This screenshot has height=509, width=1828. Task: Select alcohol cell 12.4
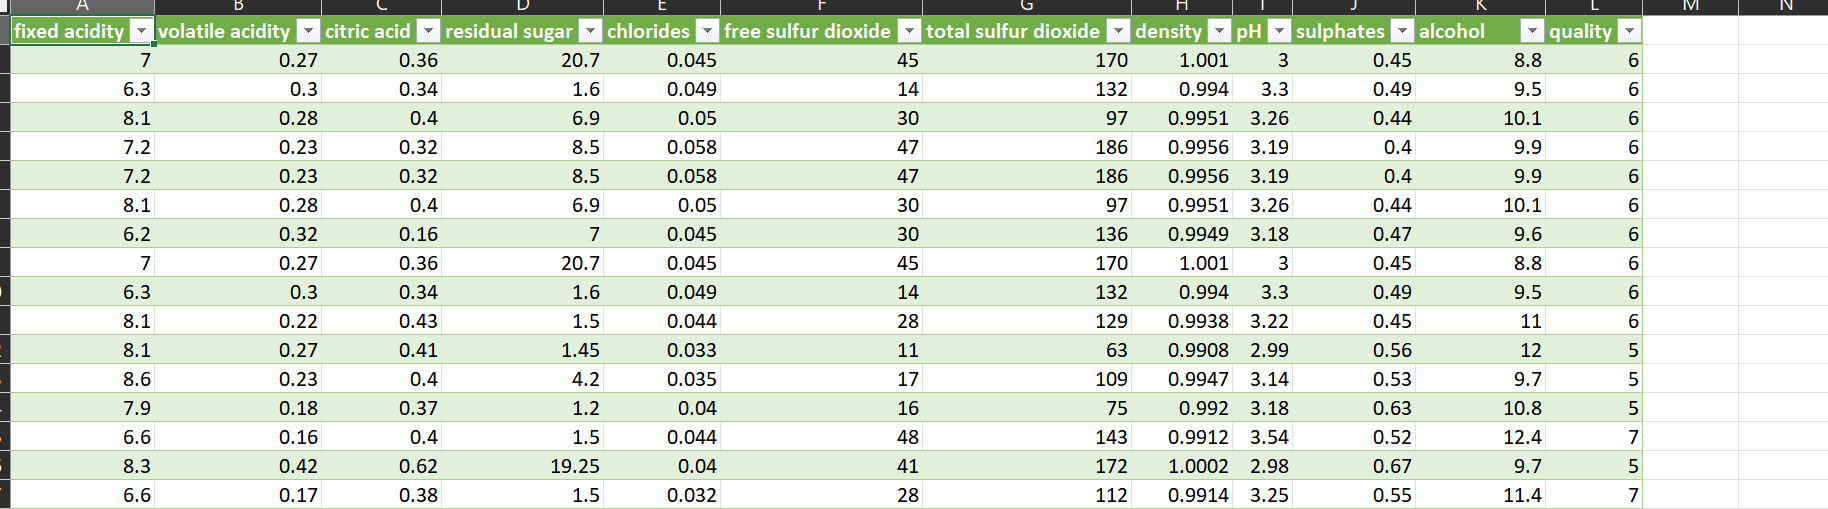(x=1480, y=437)
